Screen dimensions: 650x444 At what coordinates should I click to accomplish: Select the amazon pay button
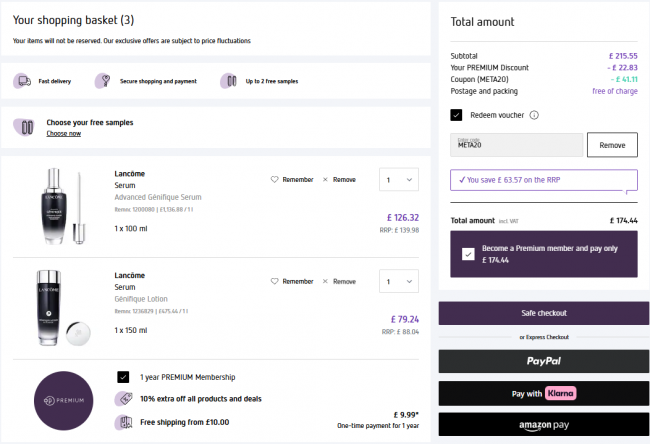click(544, 425)
